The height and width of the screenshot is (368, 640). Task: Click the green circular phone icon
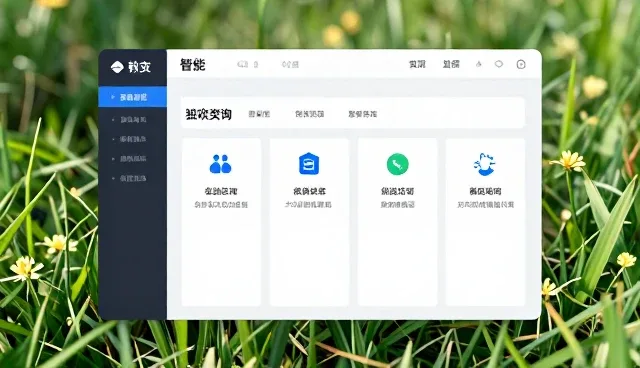click(398, 164)
